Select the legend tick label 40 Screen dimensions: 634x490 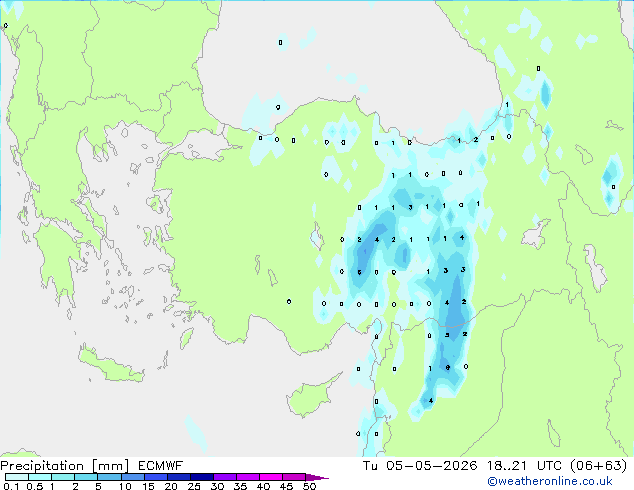click(263, 486)
